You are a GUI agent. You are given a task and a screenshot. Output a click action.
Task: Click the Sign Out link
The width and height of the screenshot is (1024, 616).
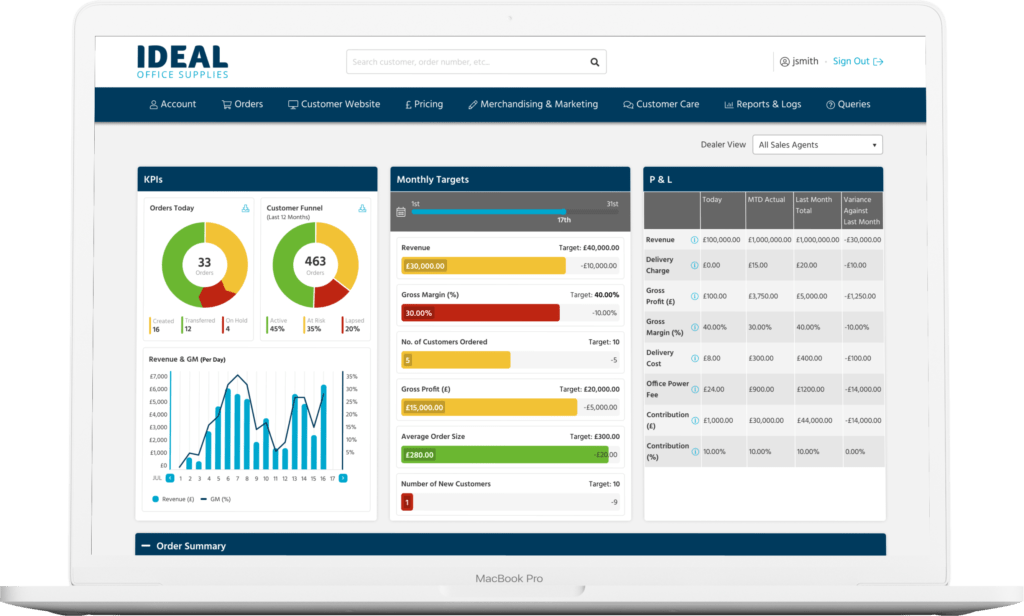click(857, 62)
